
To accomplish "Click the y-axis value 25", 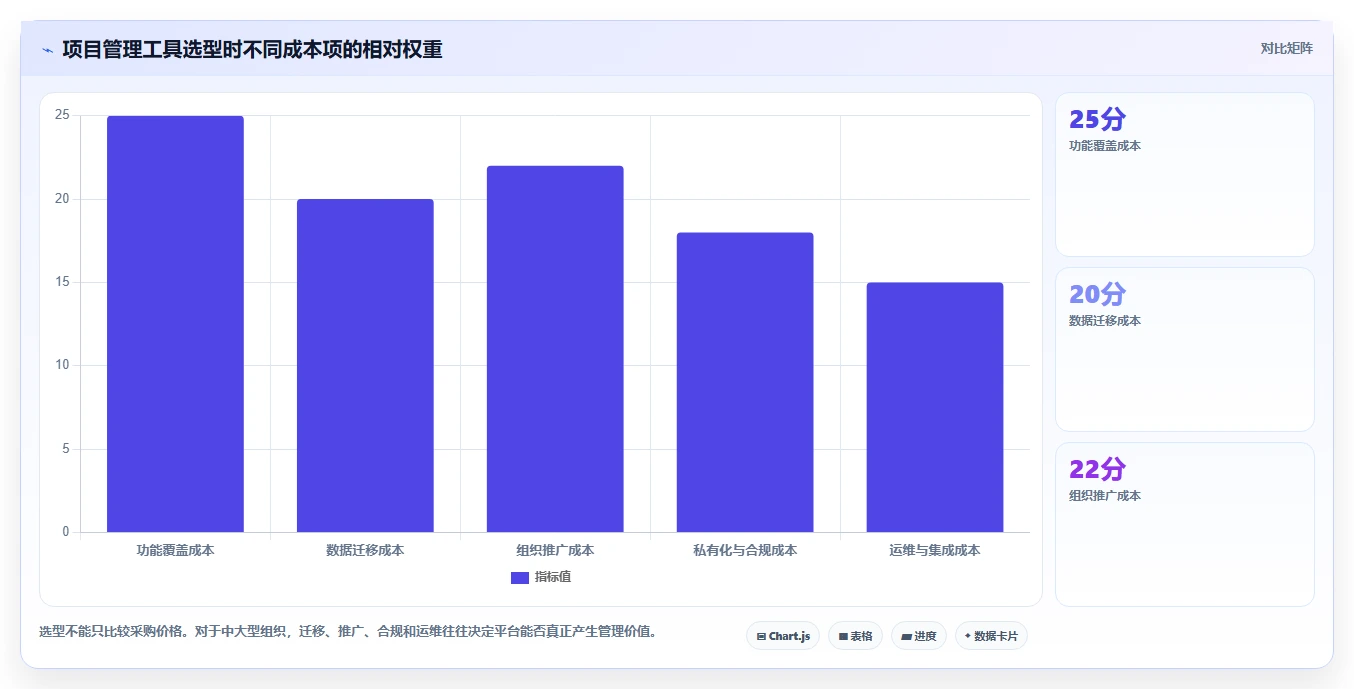I will tap(62, 116).
